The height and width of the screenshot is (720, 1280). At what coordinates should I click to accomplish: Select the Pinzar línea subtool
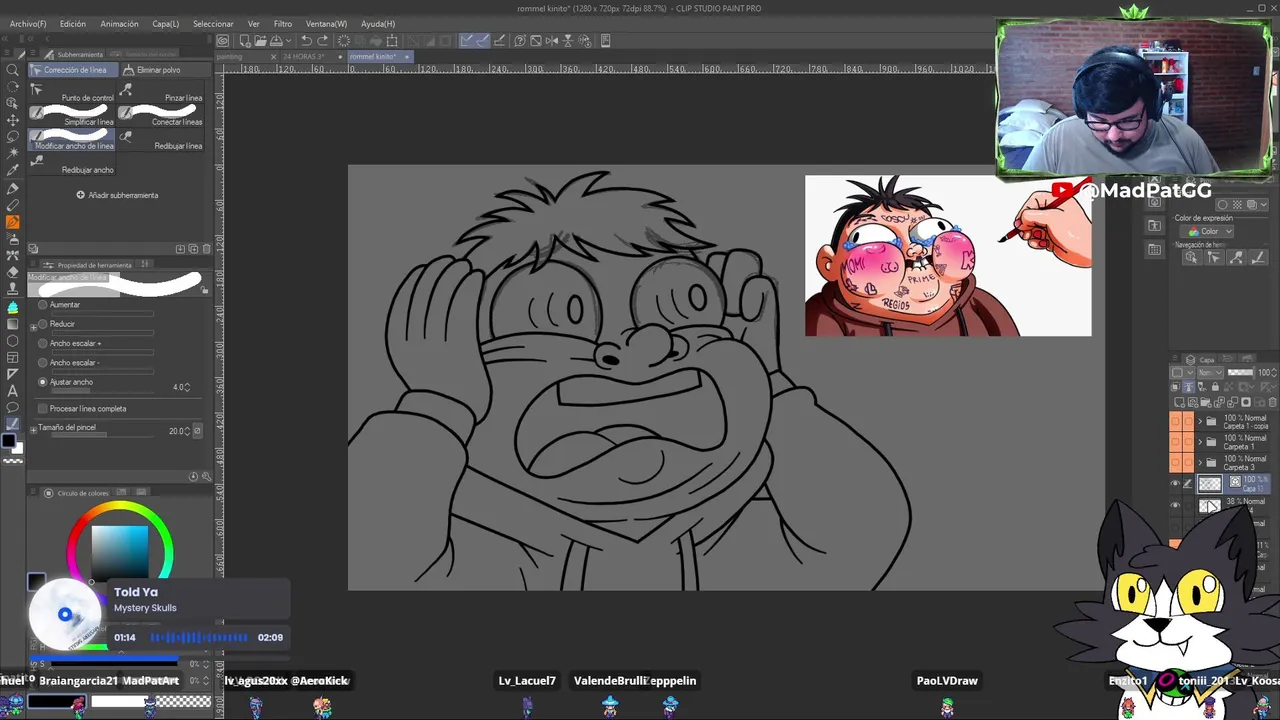[162, 92]
